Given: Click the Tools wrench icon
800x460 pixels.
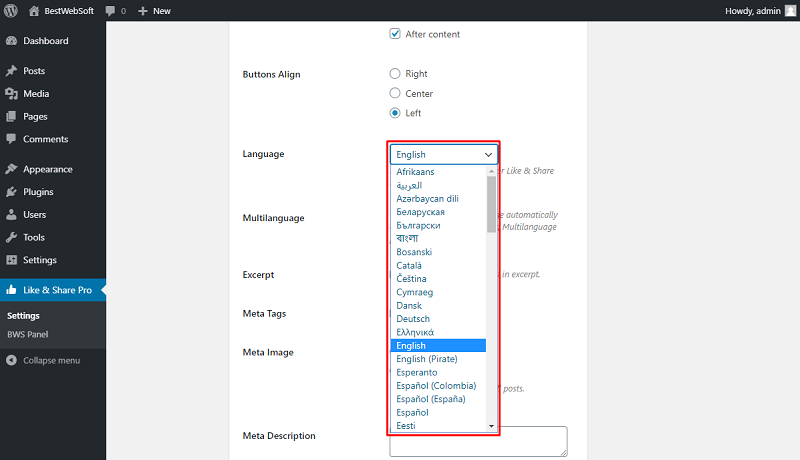Looking at the screenshot, I should [11, 237].
